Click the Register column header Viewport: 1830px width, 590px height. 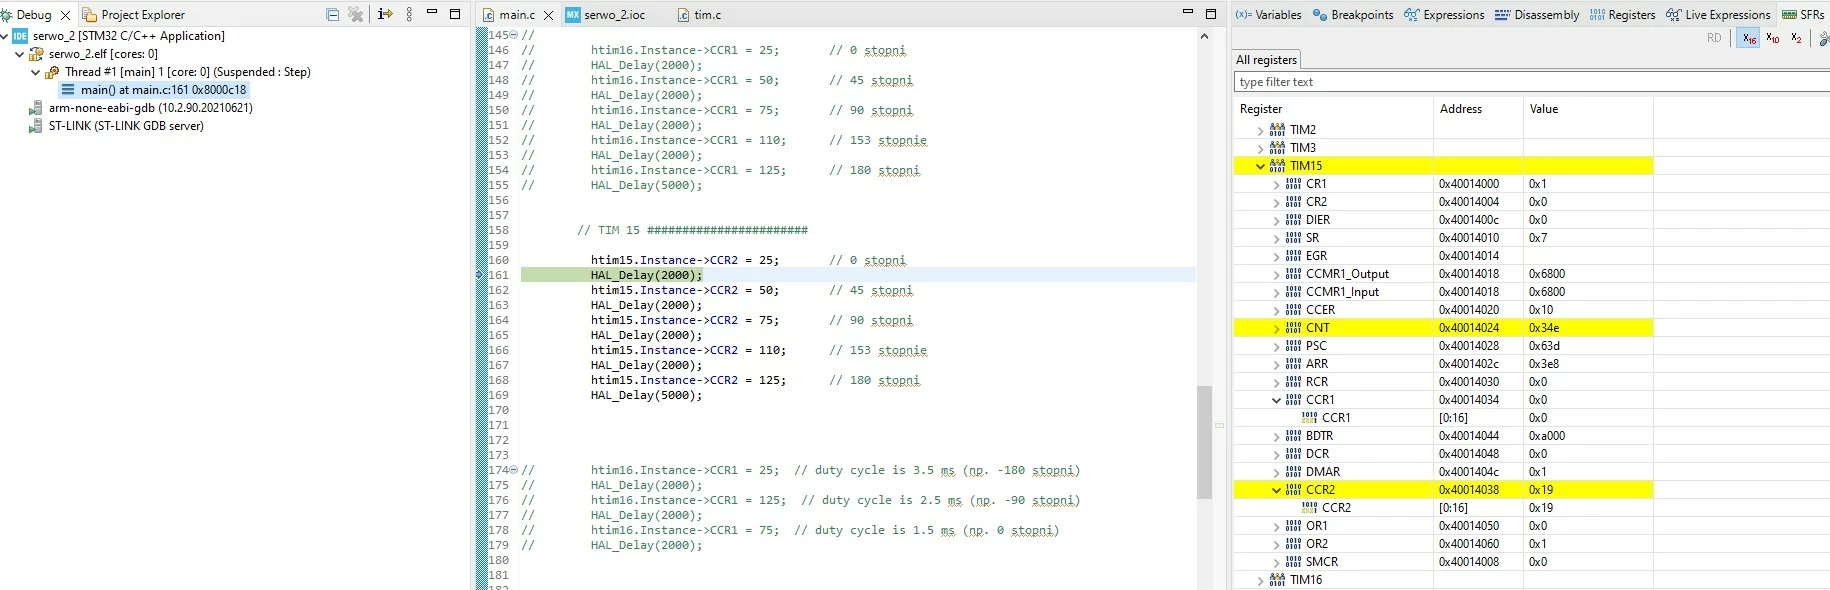[x=1333, y=109]
